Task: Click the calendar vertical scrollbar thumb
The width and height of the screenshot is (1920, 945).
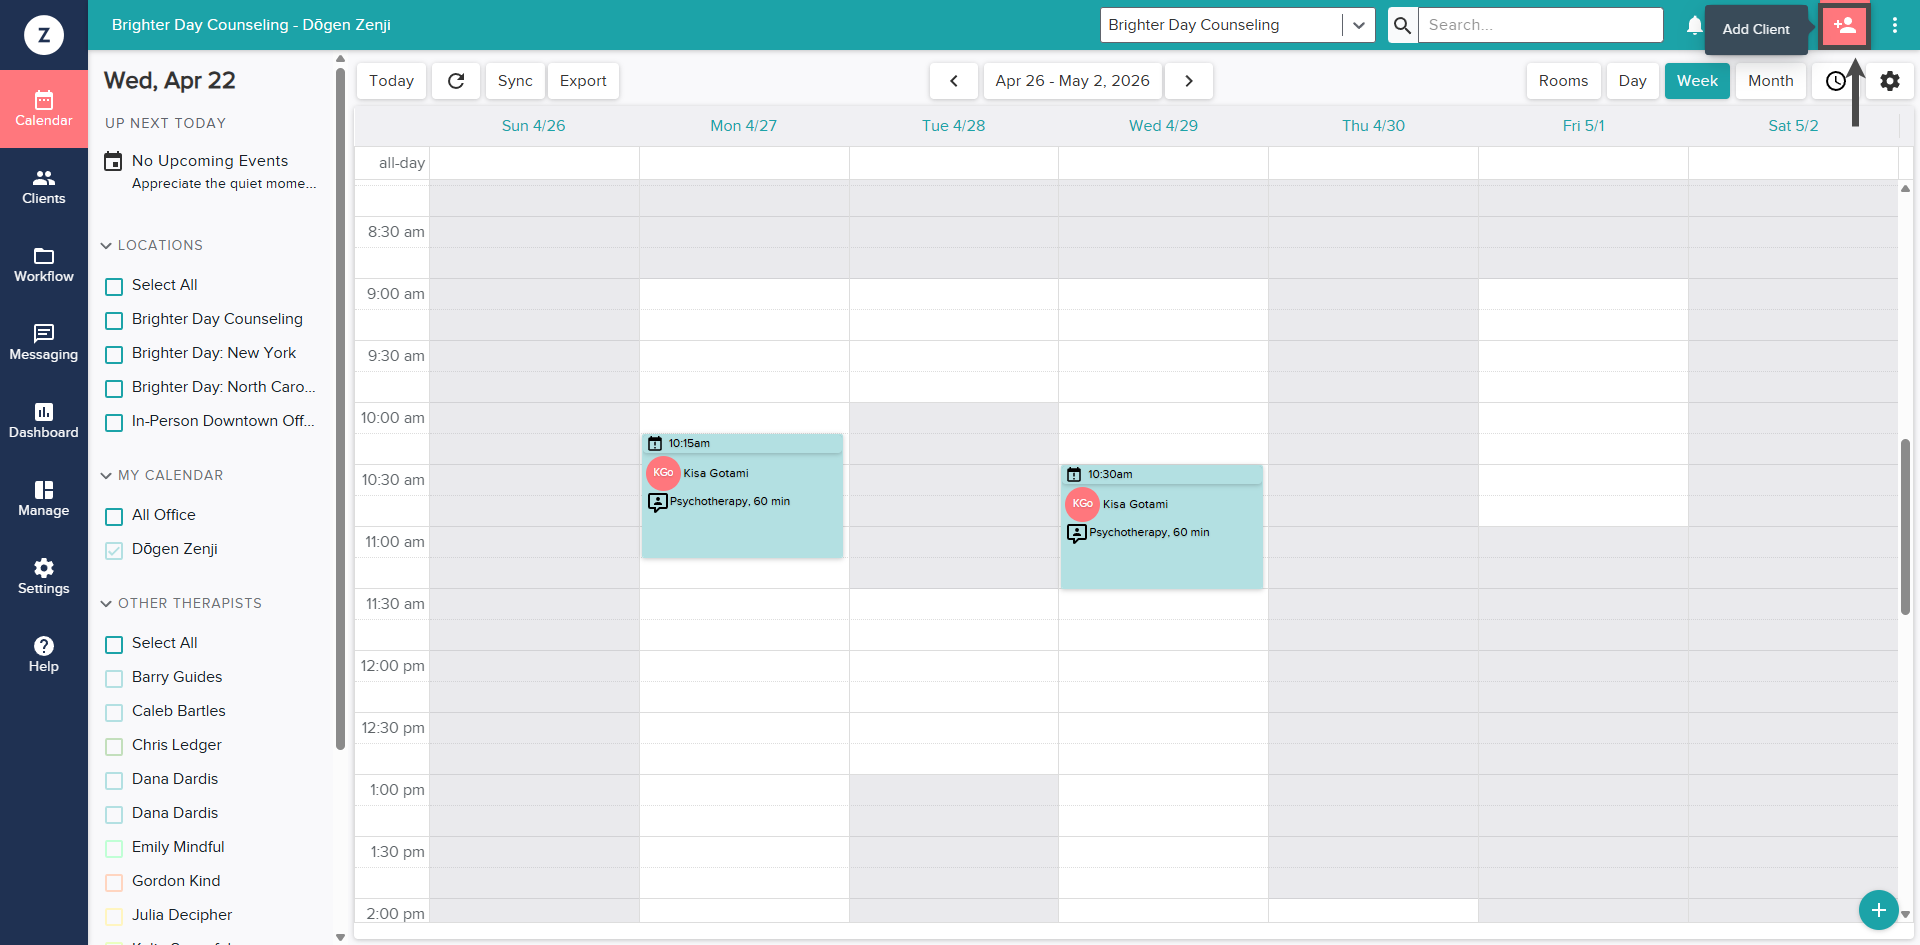Action: click(x=1906, y=526)
